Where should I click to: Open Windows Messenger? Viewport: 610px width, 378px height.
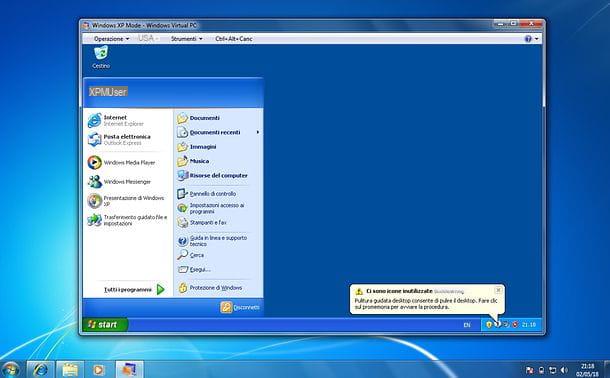point(119,182)
